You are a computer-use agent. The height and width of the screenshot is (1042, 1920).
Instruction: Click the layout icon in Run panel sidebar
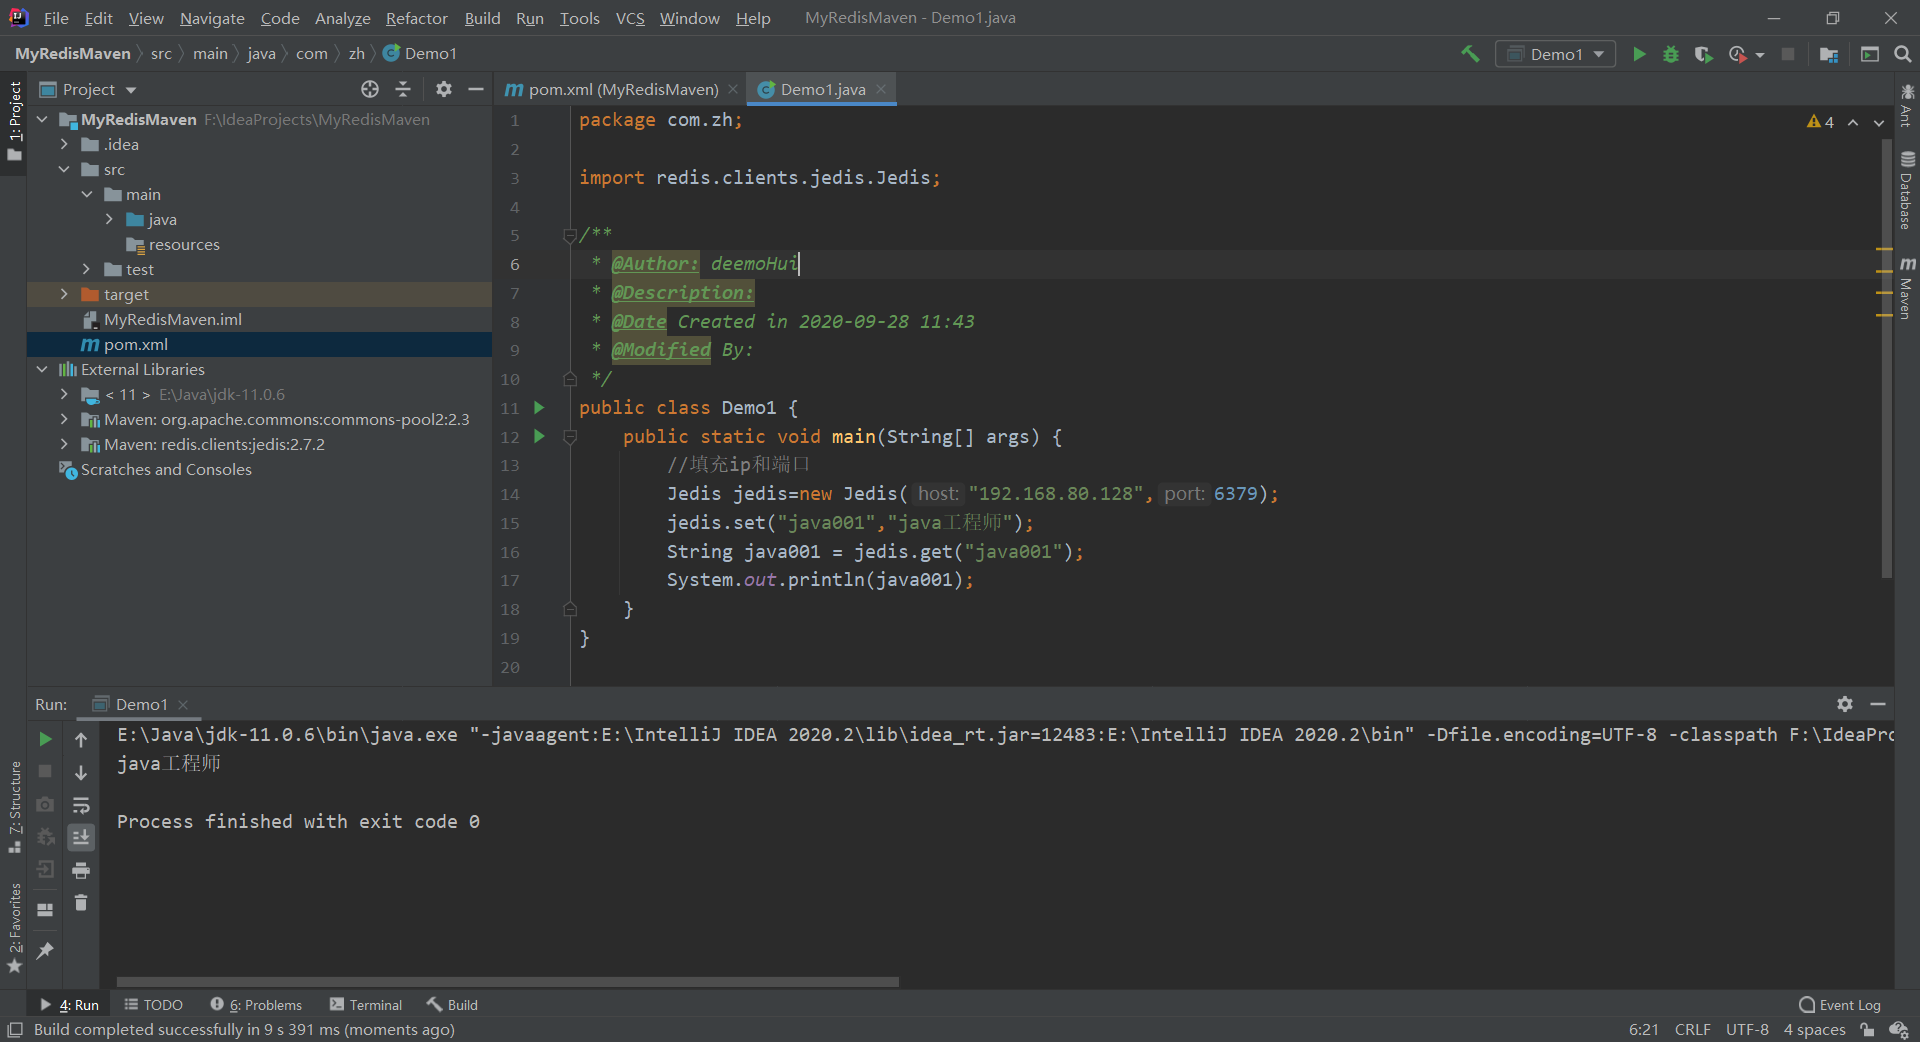coord(45,910)
